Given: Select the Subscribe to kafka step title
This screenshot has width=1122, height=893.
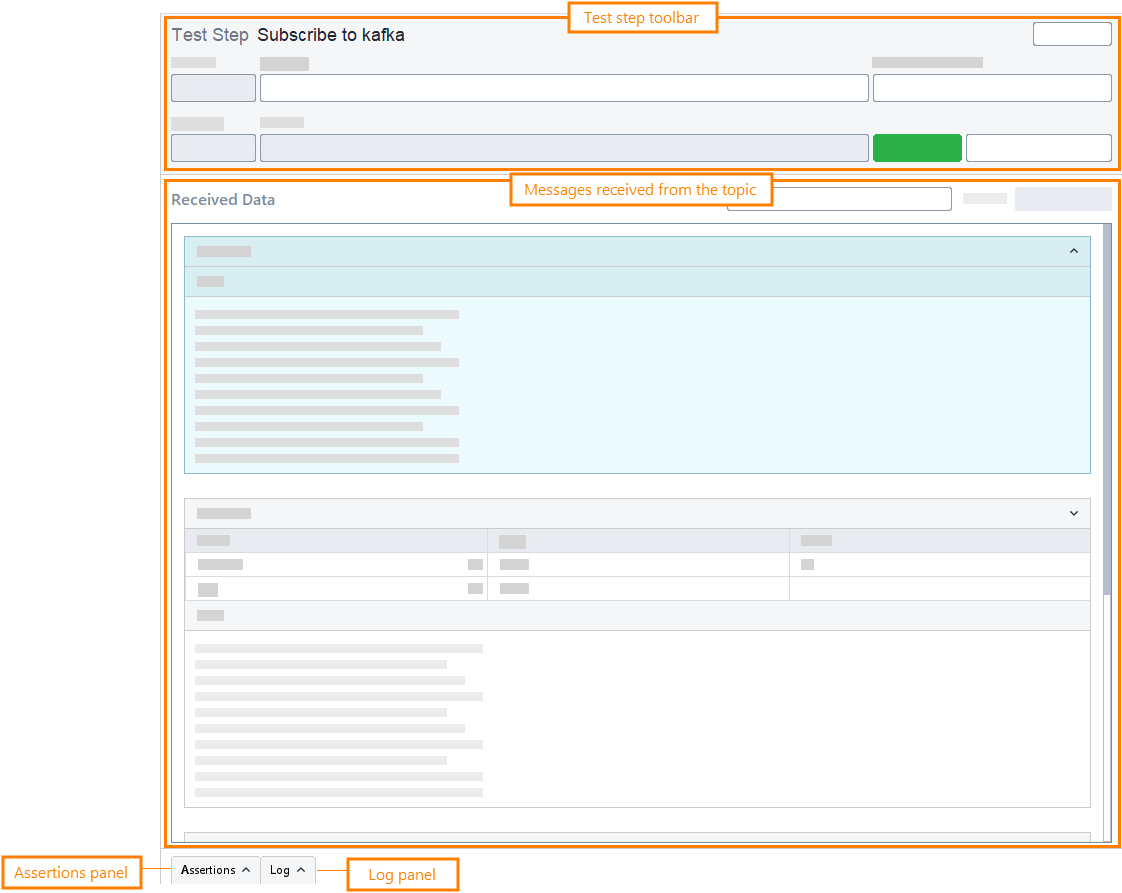Looking at the screenshot, I should pos(330,34).
